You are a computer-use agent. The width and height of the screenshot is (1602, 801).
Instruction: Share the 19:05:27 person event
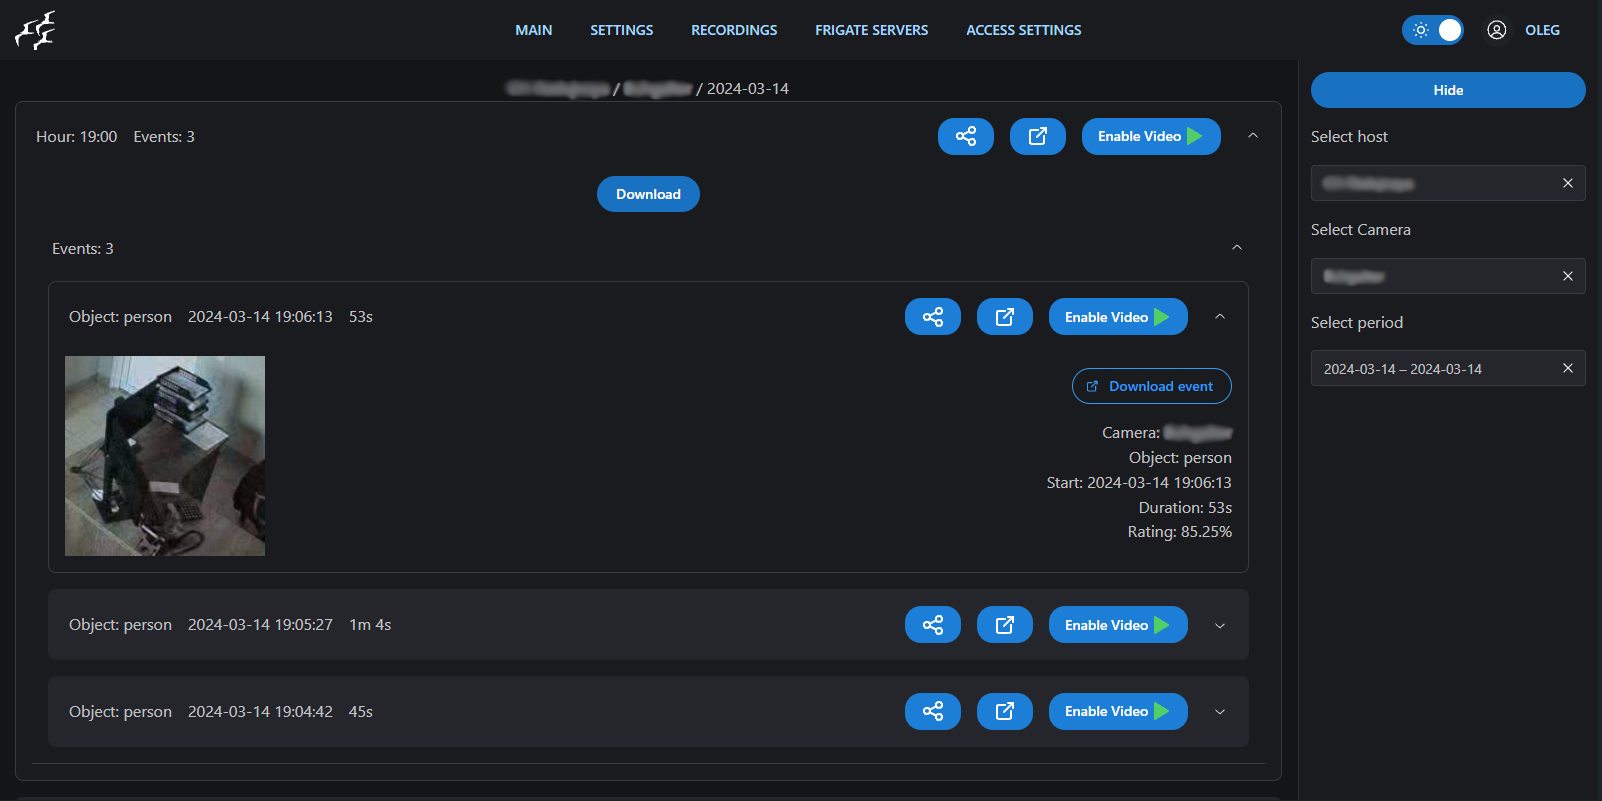(x=932, y=625)
